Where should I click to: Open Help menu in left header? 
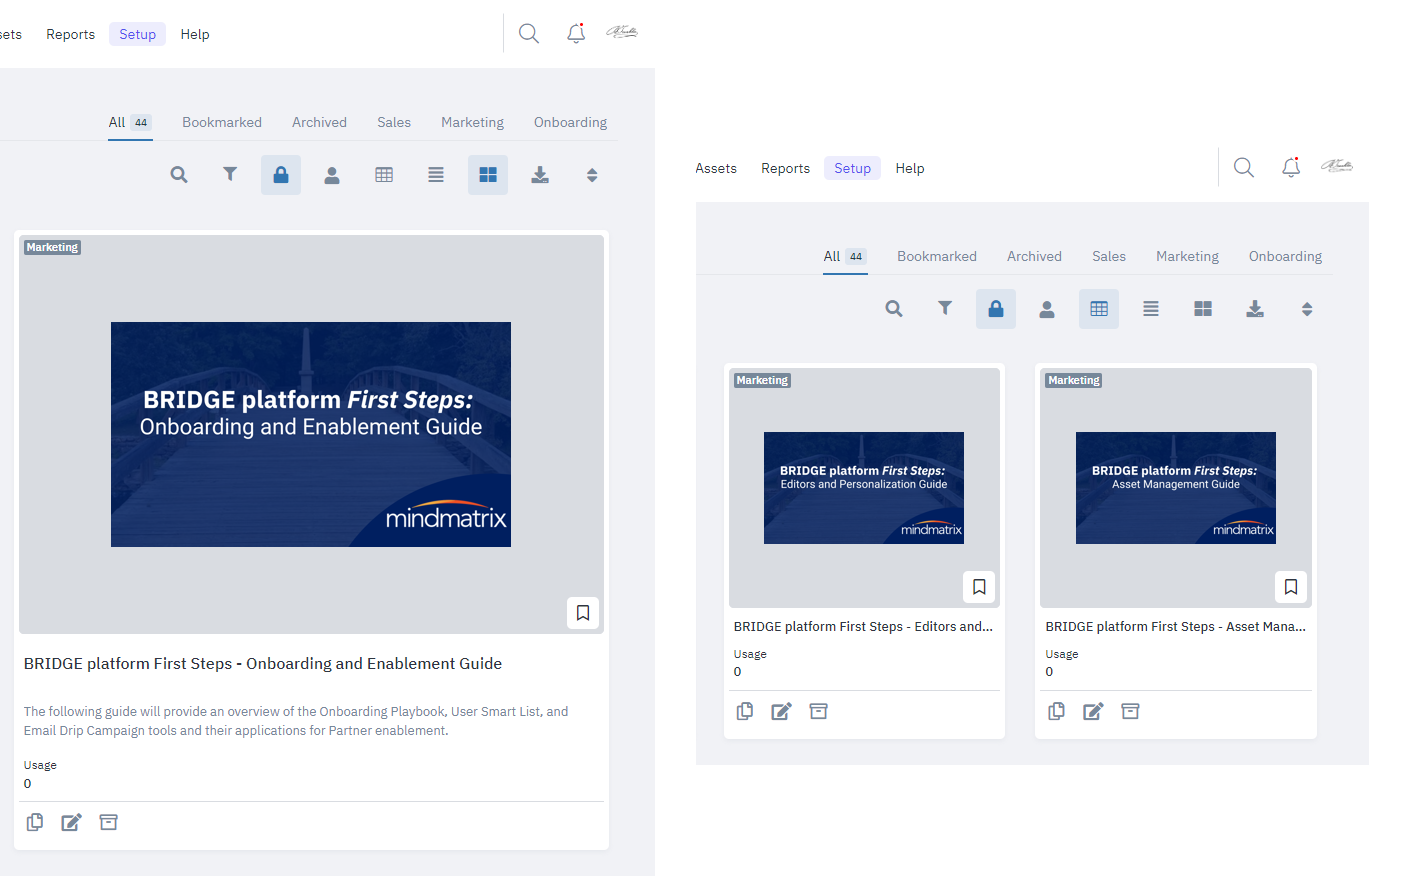point(195,34)
